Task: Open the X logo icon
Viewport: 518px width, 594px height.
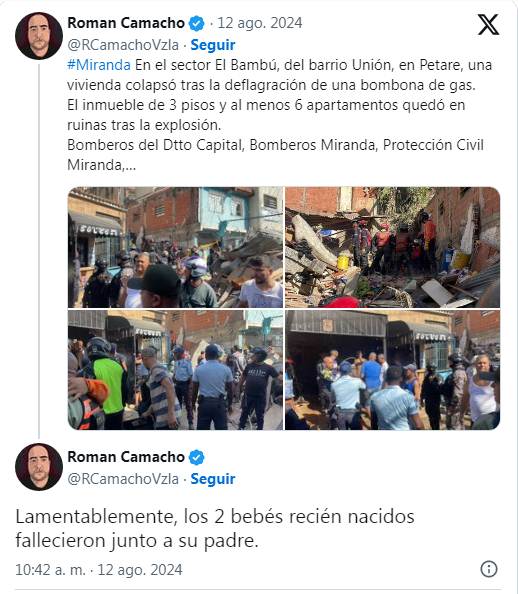Action: (488, 25)
